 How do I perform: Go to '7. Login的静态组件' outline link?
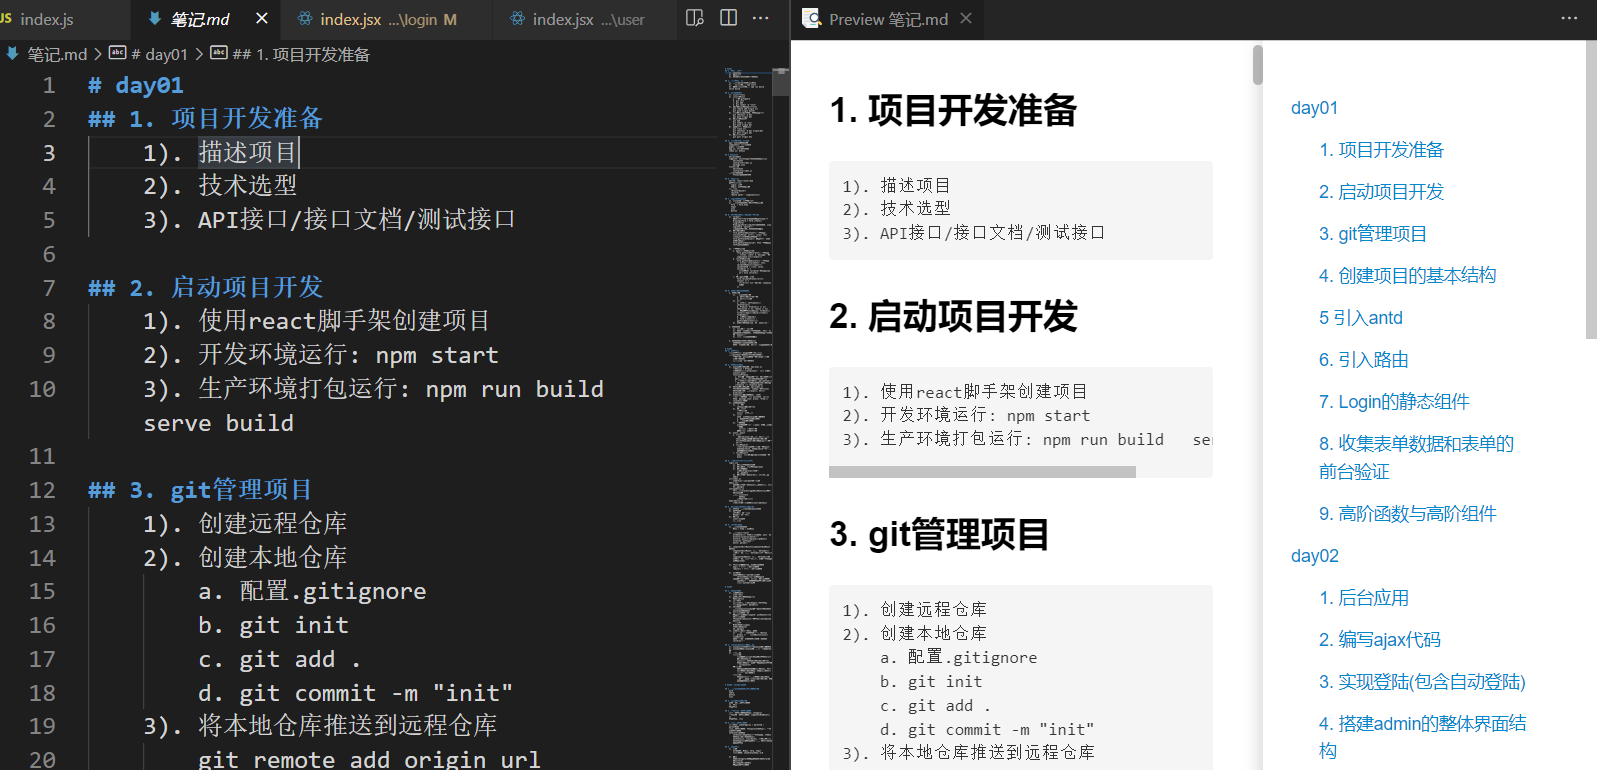(1393, 402)
